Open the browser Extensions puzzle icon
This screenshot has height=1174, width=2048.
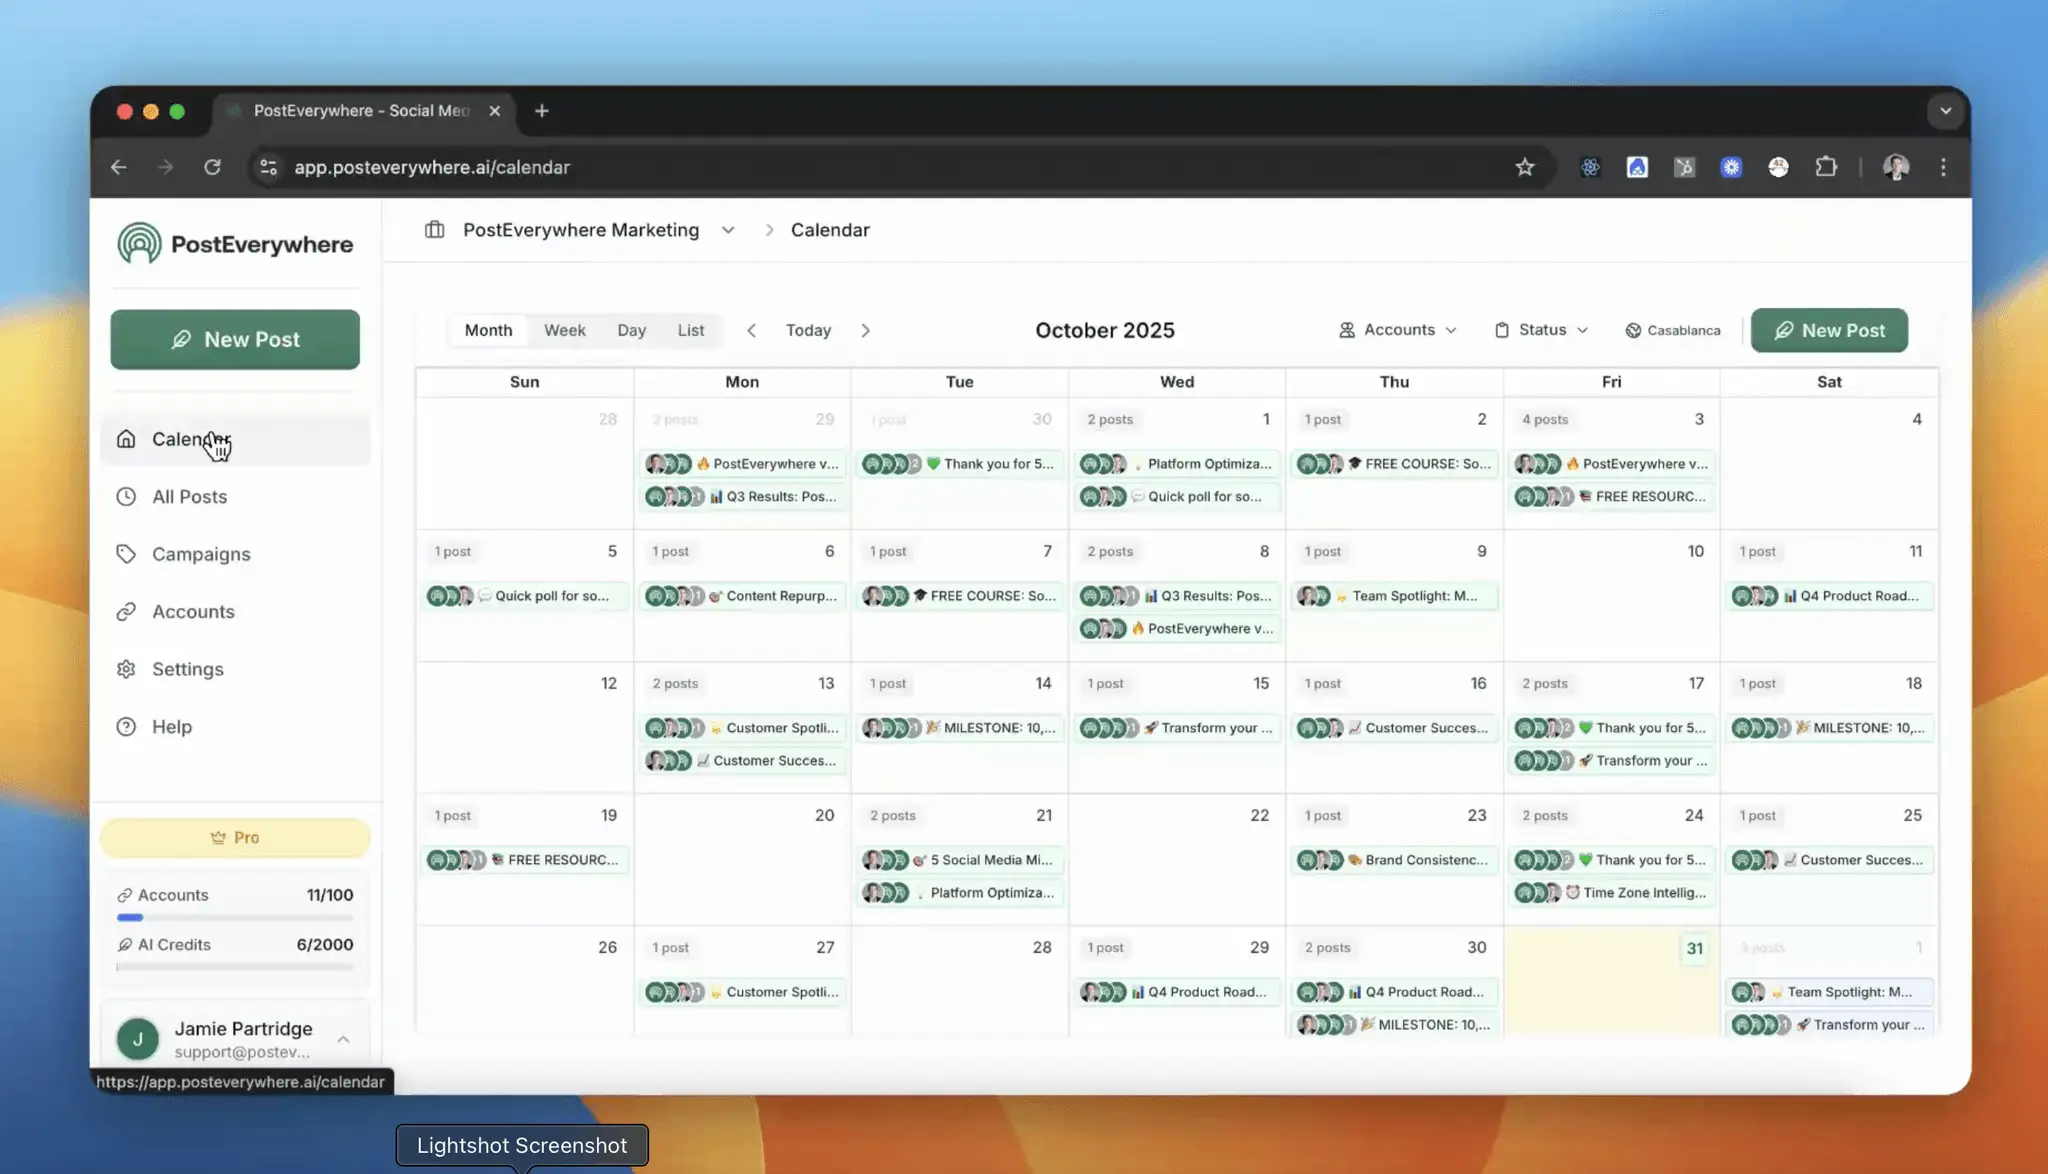(1826, 167)
